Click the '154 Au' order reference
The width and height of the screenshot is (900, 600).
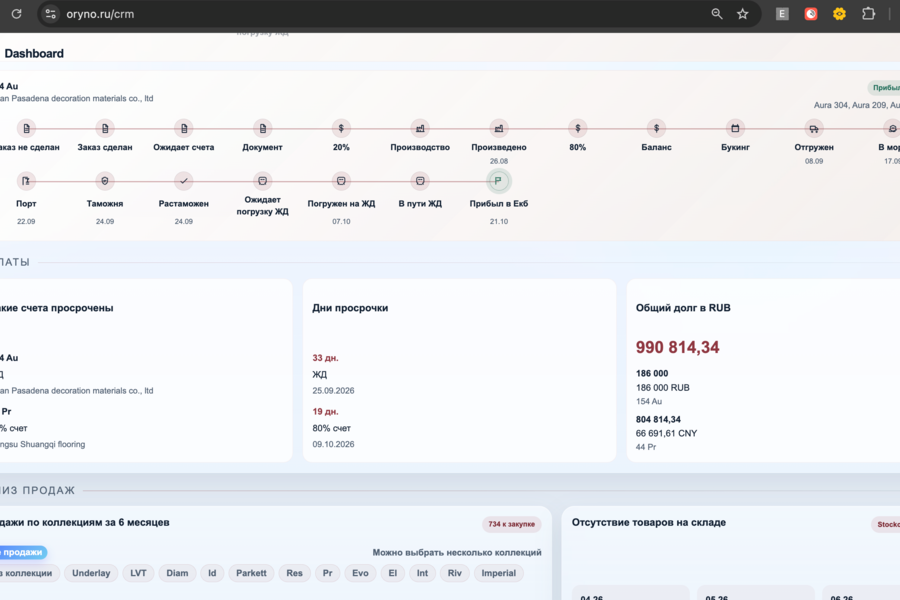point(649,401)
